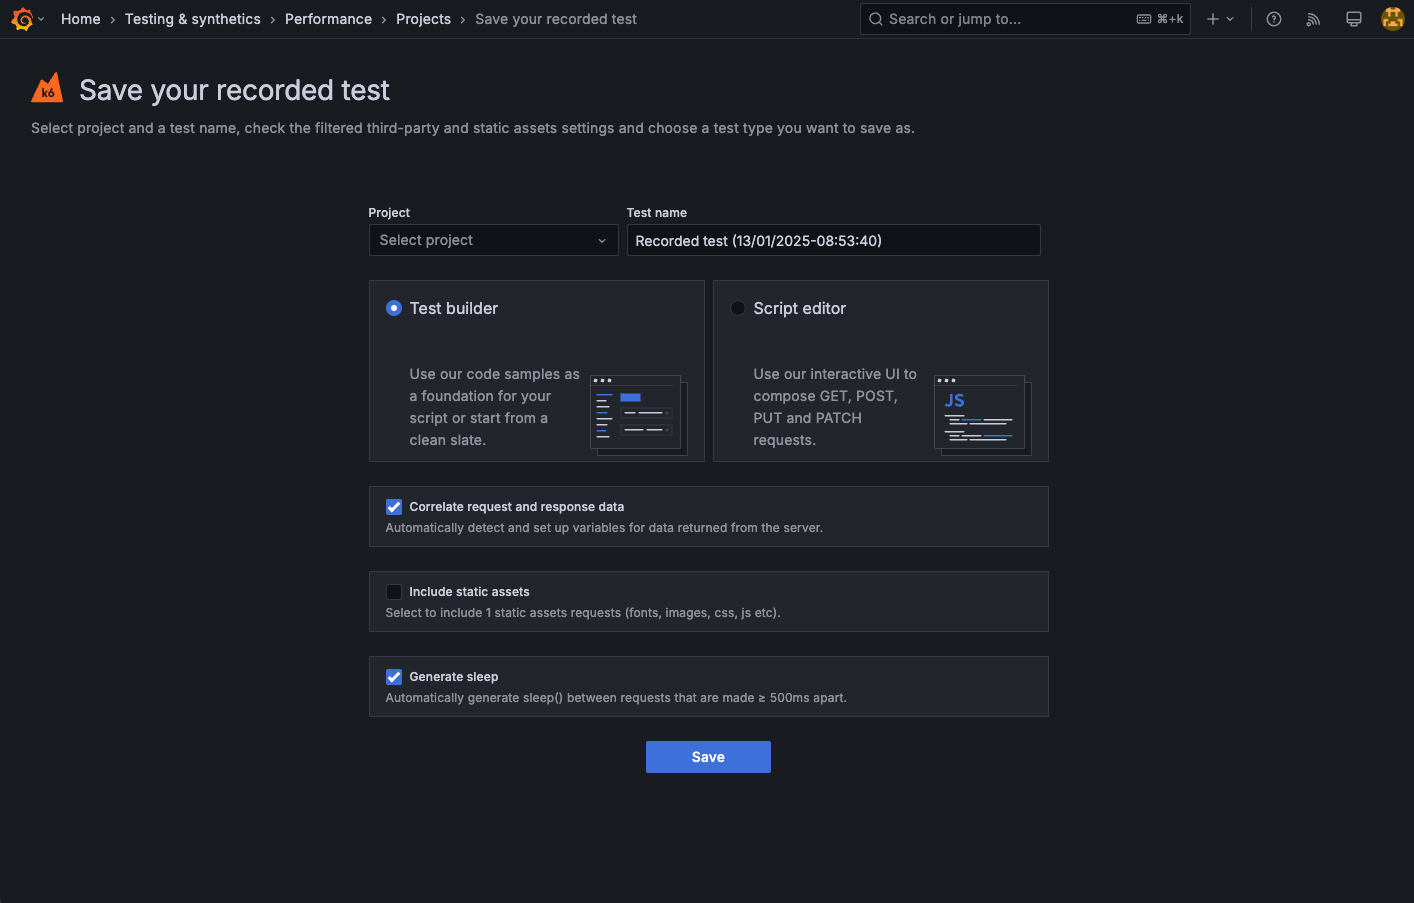
Task: Click the monitor icon in top bar
Action: [x=1354, y=19]
